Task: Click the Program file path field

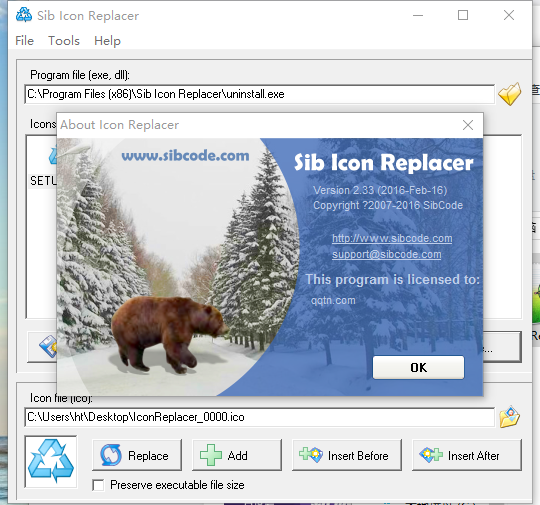Action: point(260,94)
